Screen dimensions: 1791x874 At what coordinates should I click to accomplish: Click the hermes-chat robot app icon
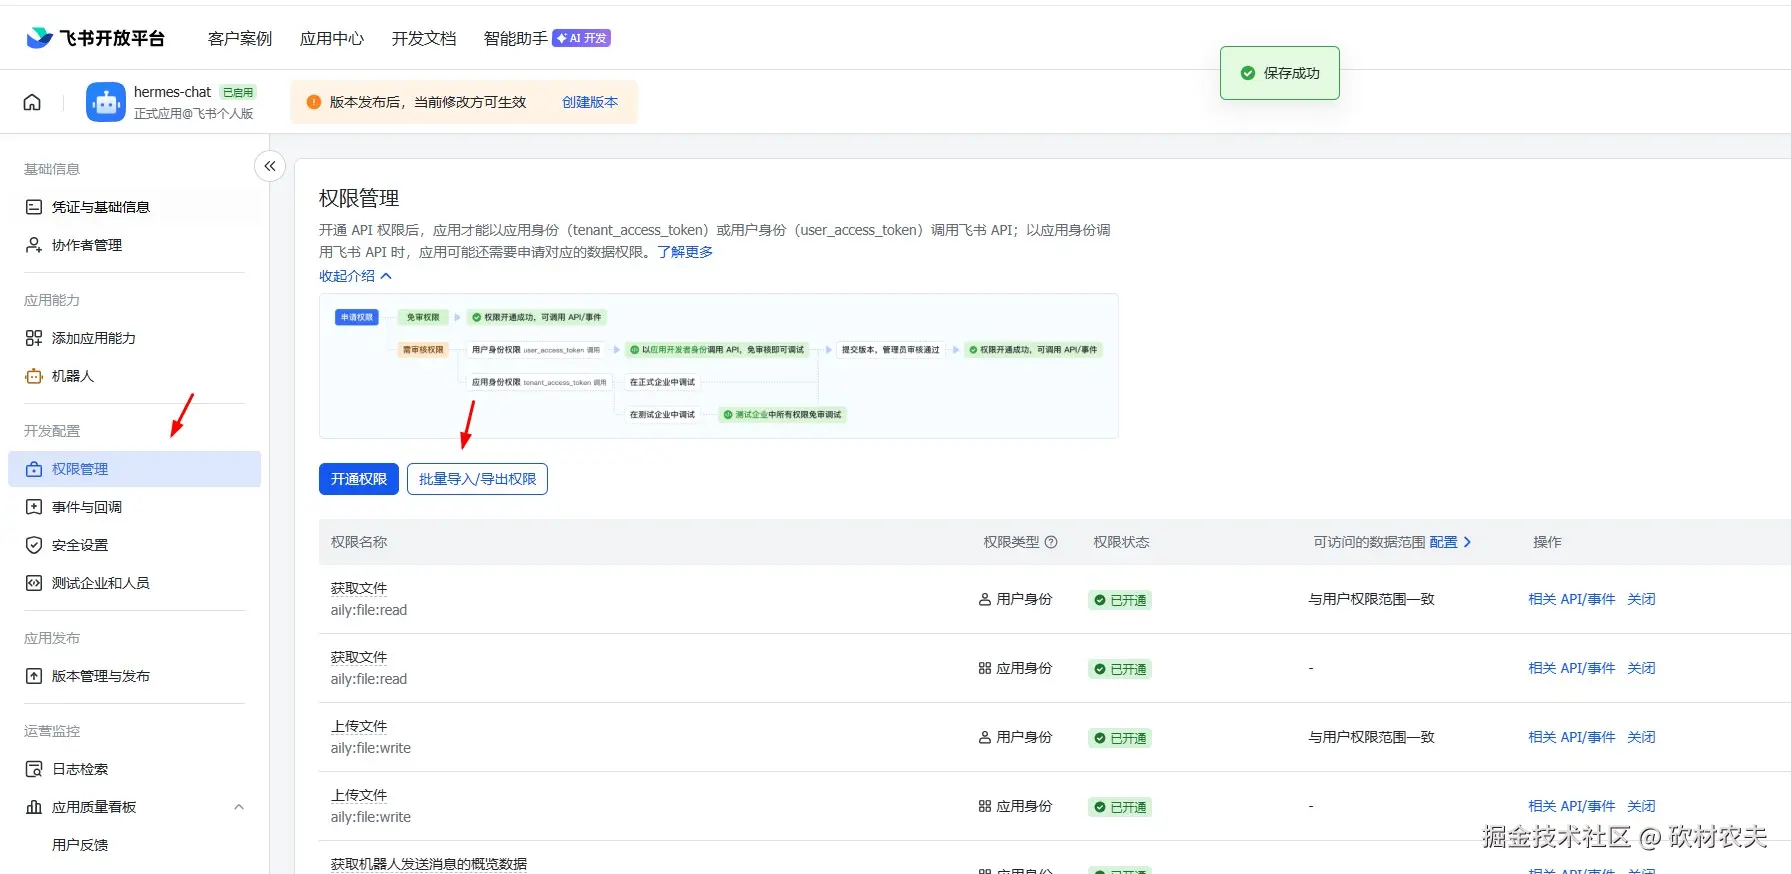click(x=106, y=102)
